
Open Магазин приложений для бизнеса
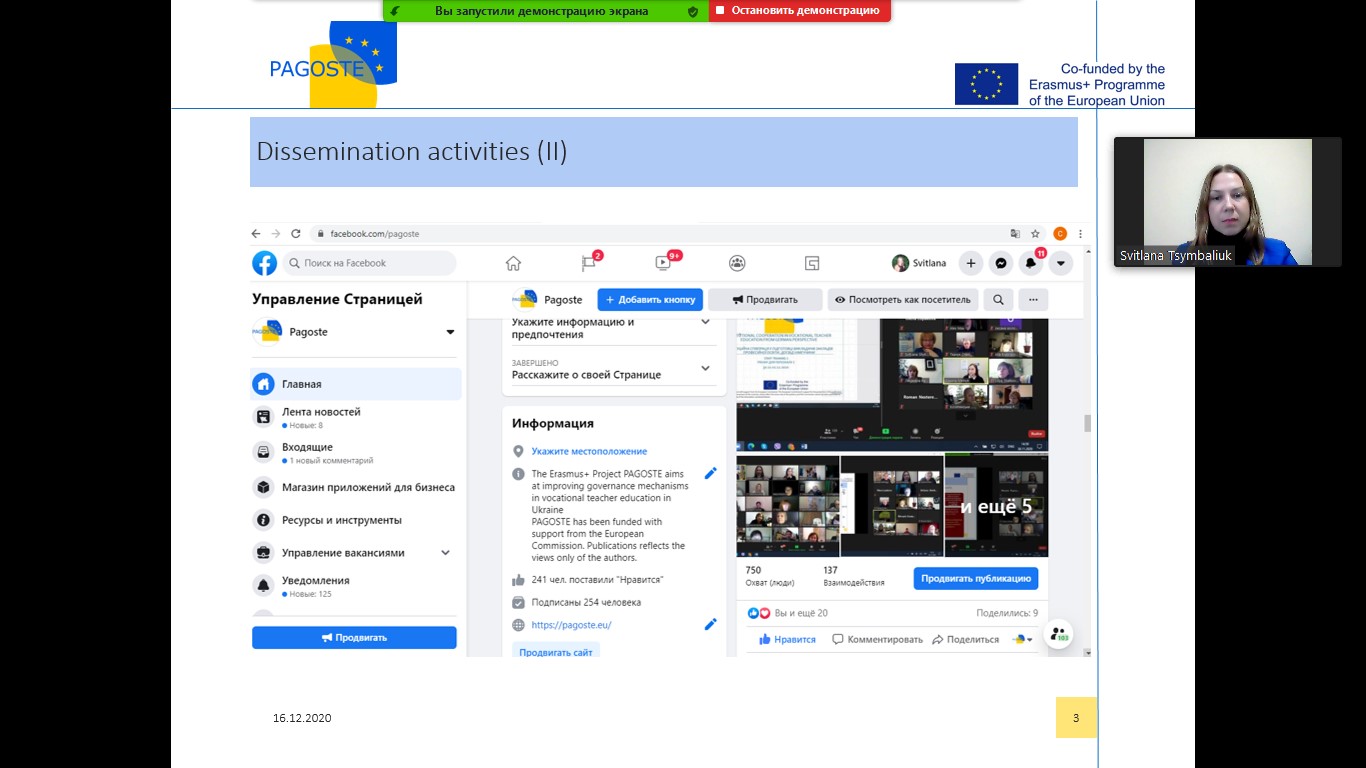(355, 488)
